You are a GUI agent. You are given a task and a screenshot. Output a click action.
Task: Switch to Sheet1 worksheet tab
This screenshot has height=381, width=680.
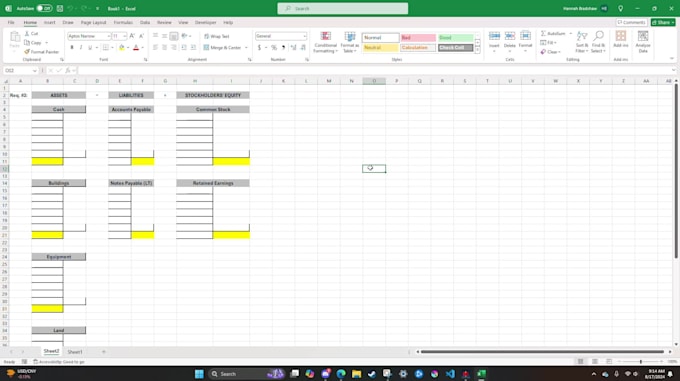coord(75,352)
